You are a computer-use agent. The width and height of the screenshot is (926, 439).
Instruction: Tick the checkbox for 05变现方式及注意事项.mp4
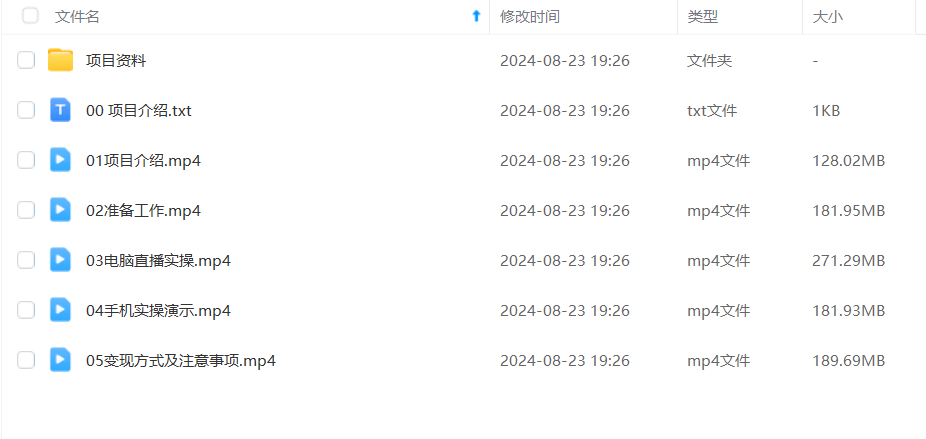pyautogui.click(x=26, y=360)
